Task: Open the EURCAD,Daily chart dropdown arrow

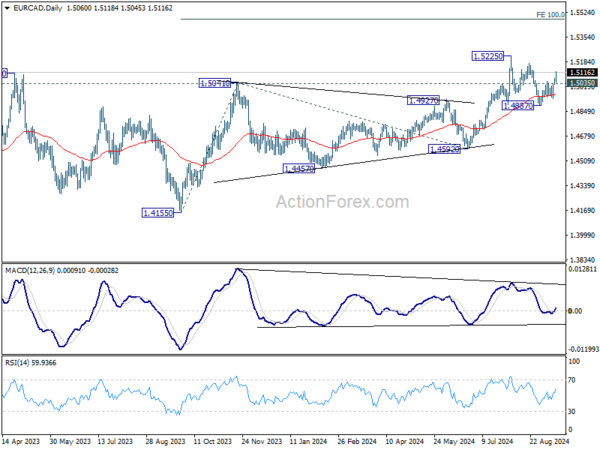Action: pos(7,8)
